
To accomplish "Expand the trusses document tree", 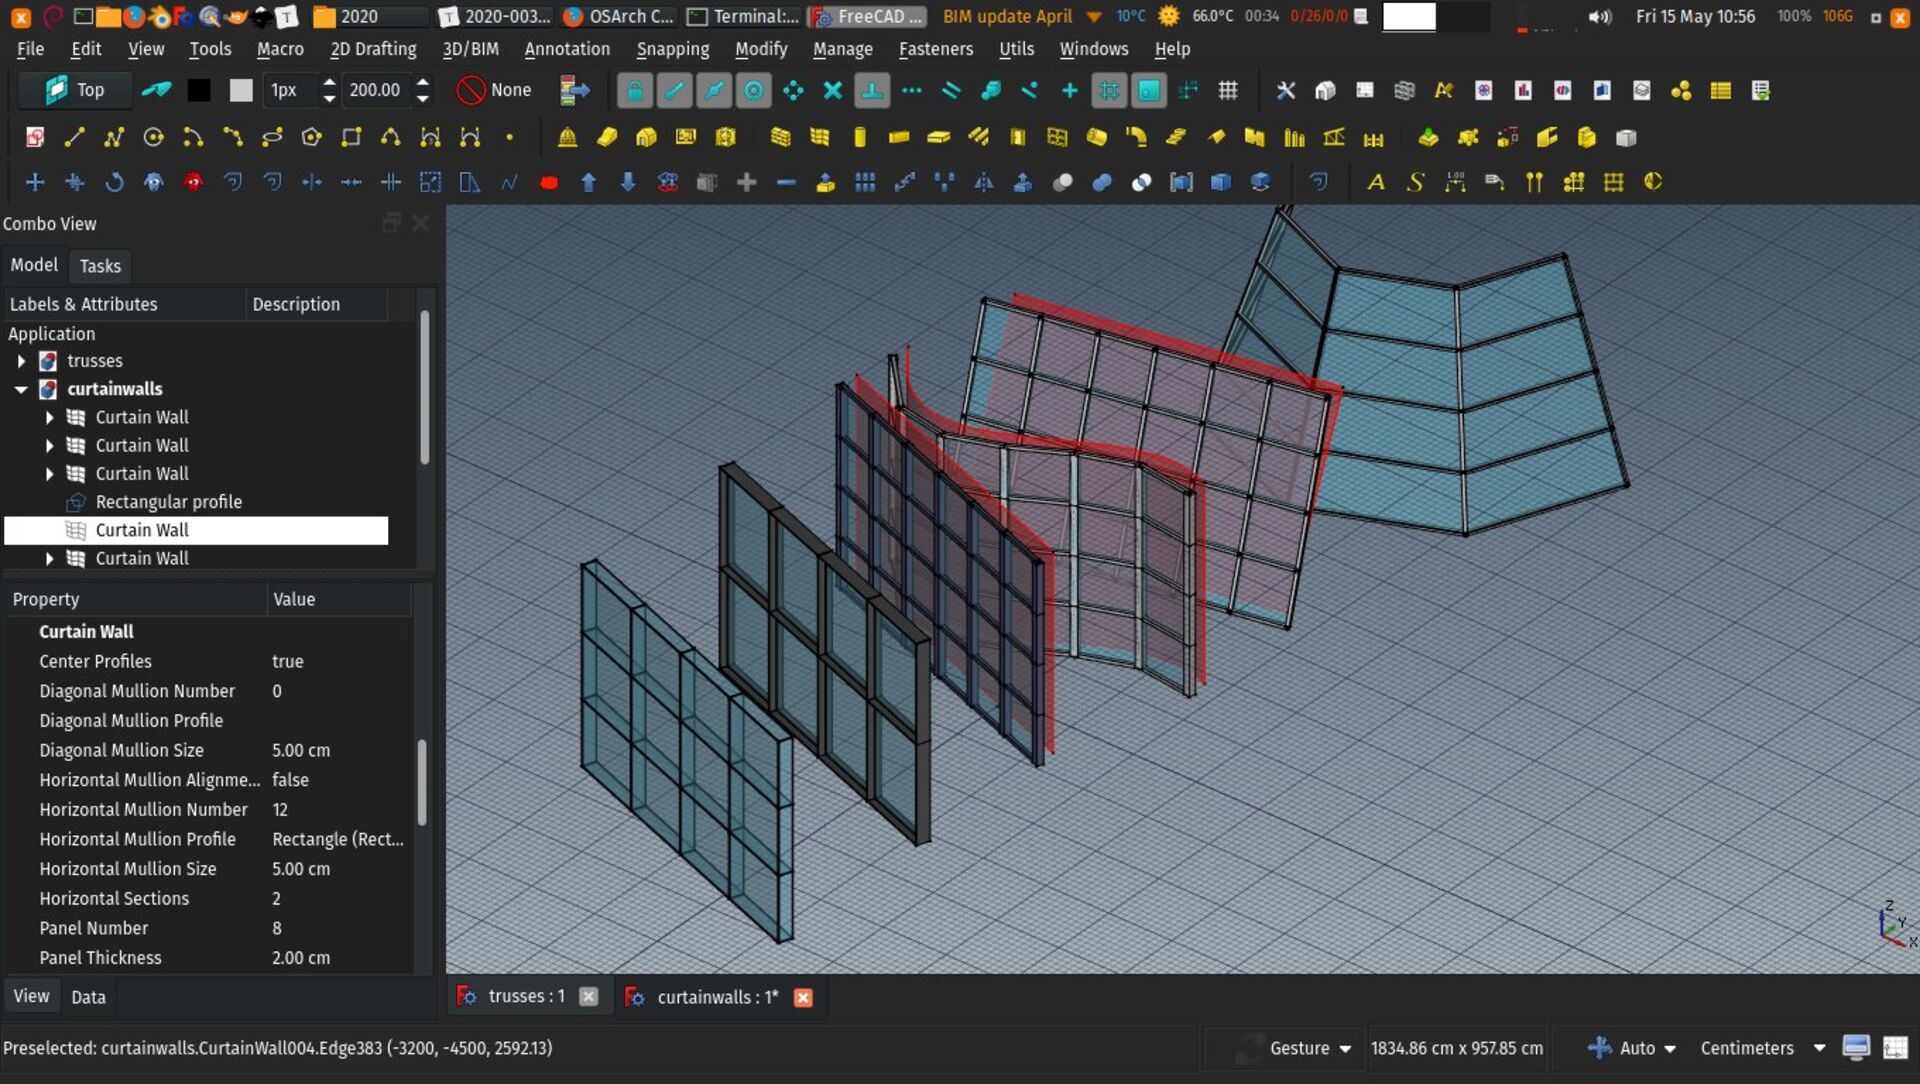I will point(21,361).
